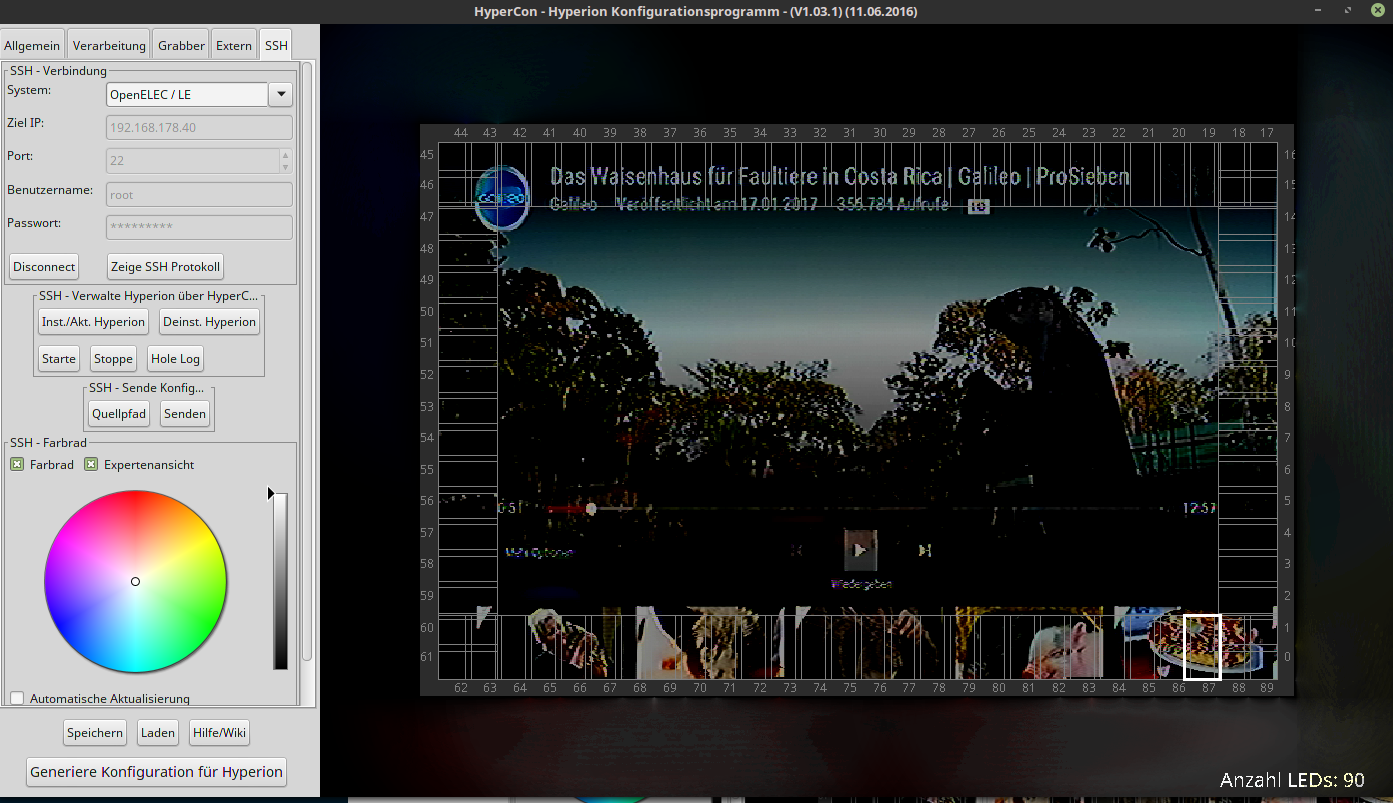Click the black triangle brightness slider handle
Screen dimensions: 1393x803
click(270, 493)
